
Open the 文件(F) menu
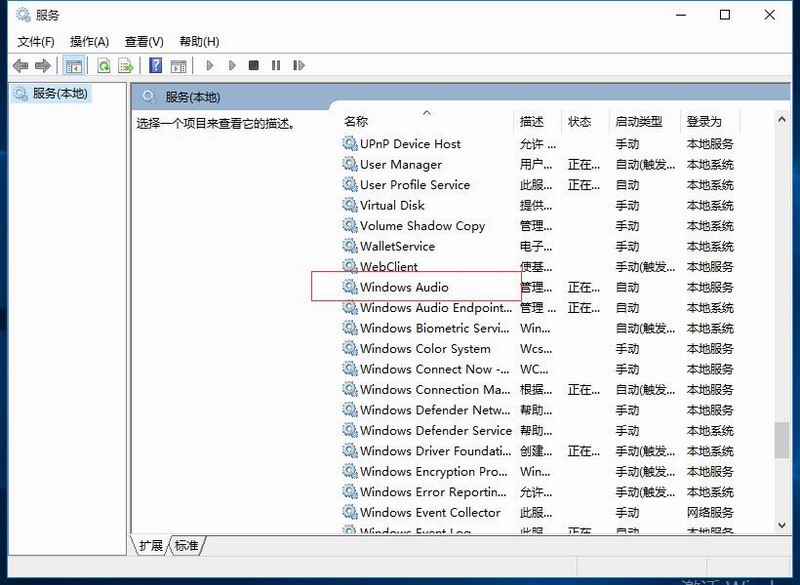point(36,41)
